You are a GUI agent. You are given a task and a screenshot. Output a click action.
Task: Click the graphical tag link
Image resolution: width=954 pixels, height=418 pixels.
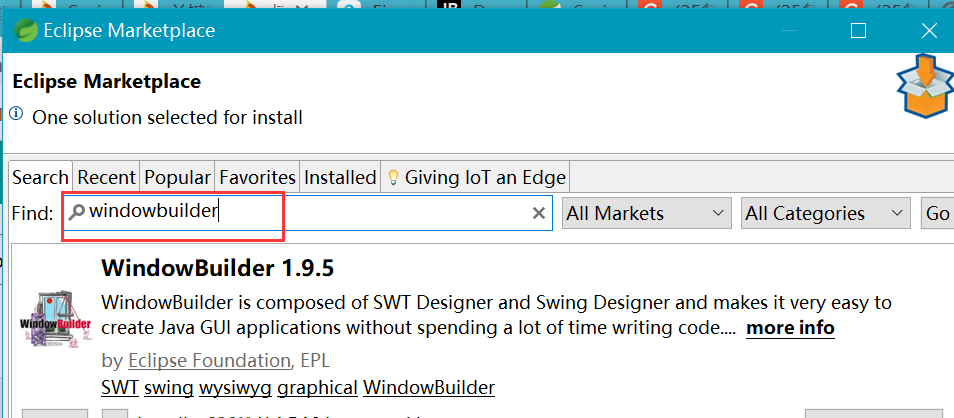pos(318,389)
